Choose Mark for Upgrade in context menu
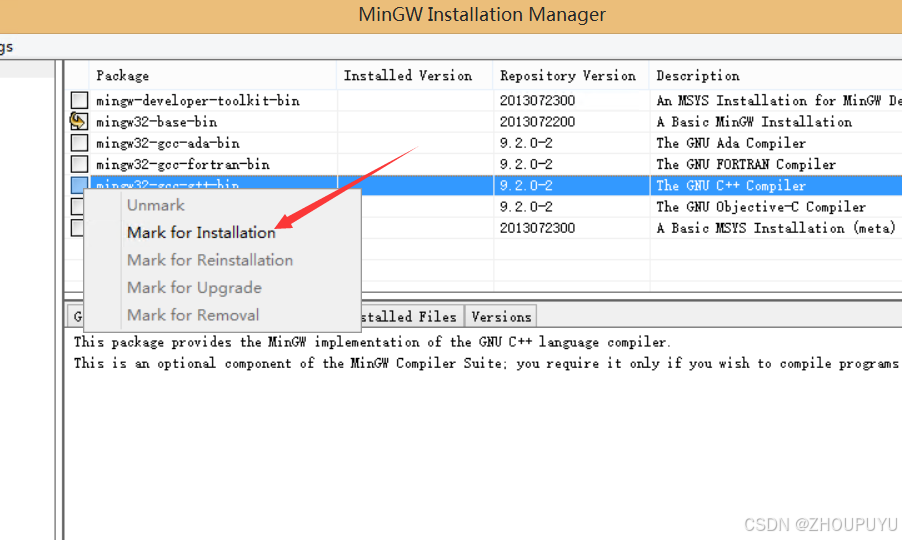Image resolution: width=902 pixels, height=540 pixels. tap(194, 288)
